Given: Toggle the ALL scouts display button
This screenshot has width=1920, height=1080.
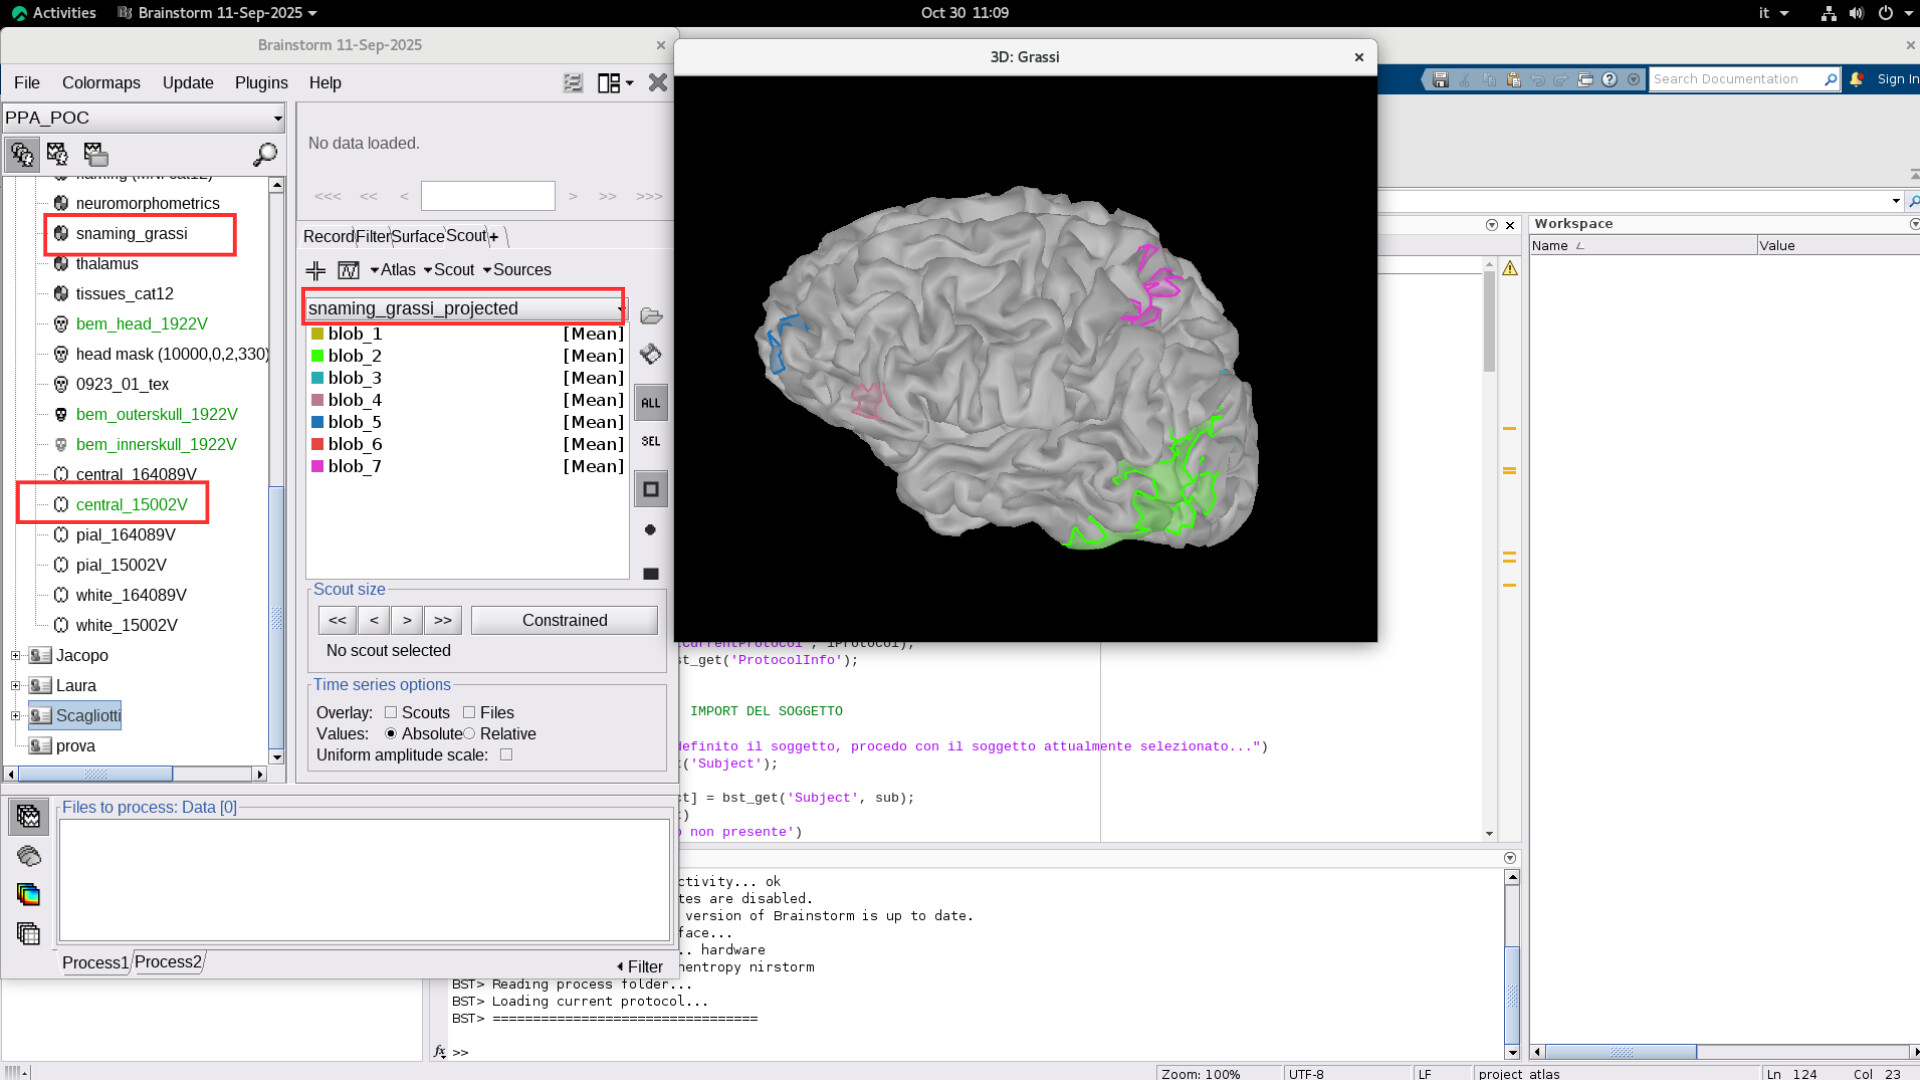Looking at the screenshot, I should point(651,403).
